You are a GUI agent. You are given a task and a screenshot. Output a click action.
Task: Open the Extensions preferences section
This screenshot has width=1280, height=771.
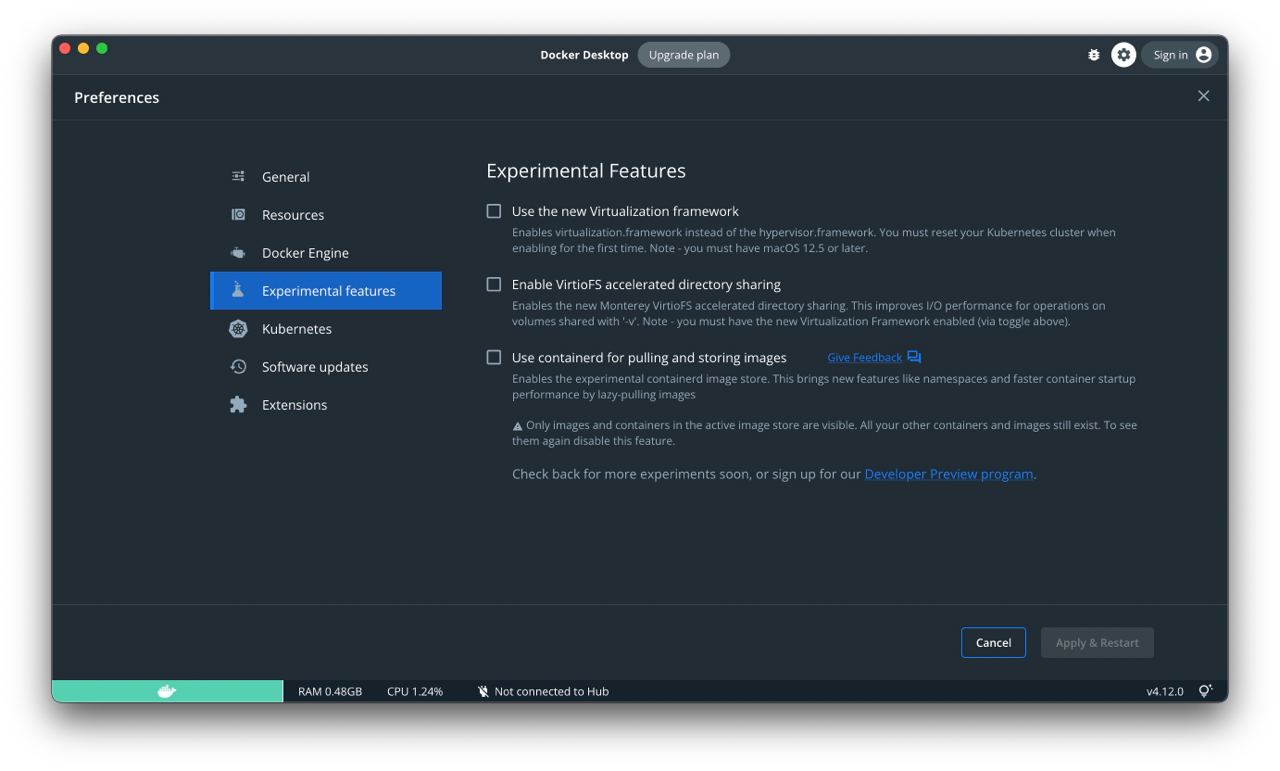coord(326,405)
